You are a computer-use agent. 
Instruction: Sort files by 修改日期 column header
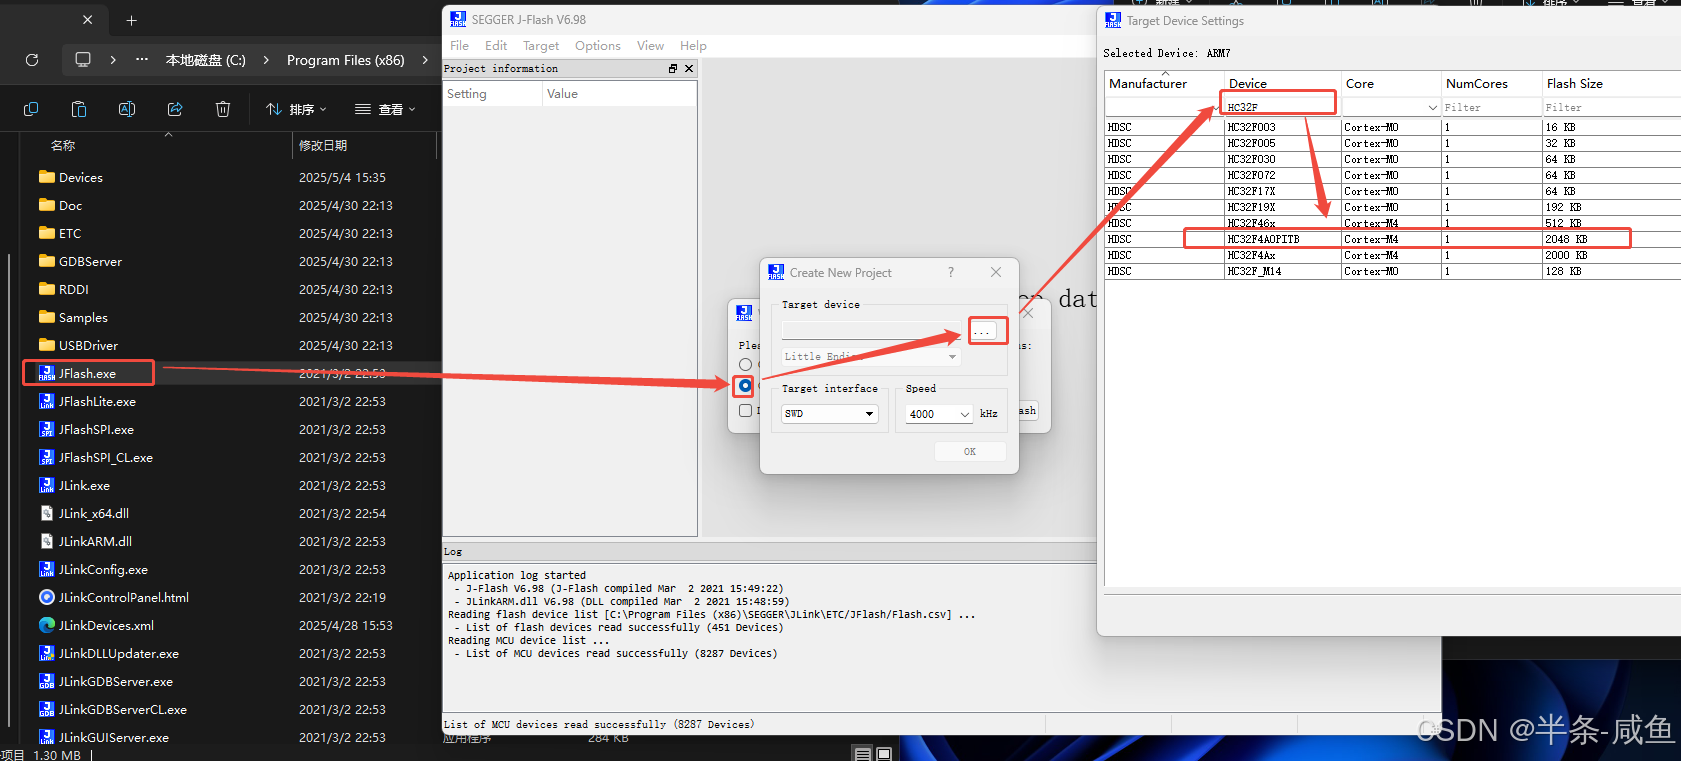364,146
